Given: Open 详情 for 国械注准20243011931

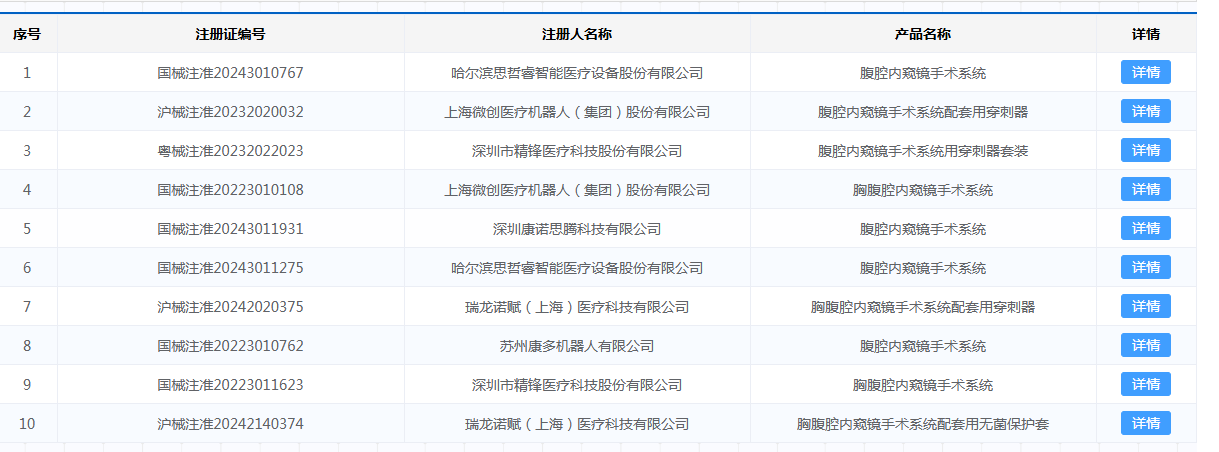Looking at the screenshot, I should (x=1145, y=228).
